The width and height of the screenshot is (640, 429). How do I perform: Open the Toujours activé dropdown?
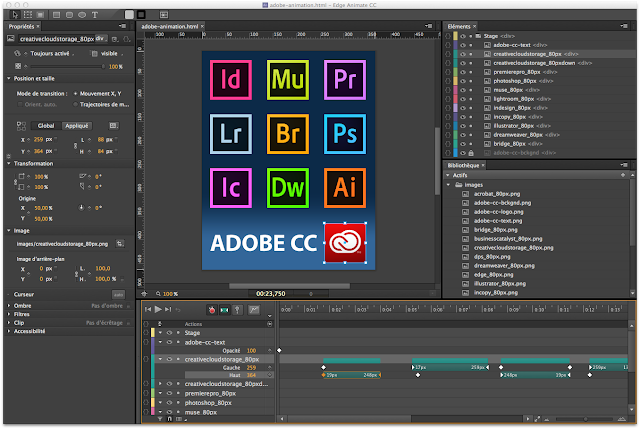pos(50,53)
